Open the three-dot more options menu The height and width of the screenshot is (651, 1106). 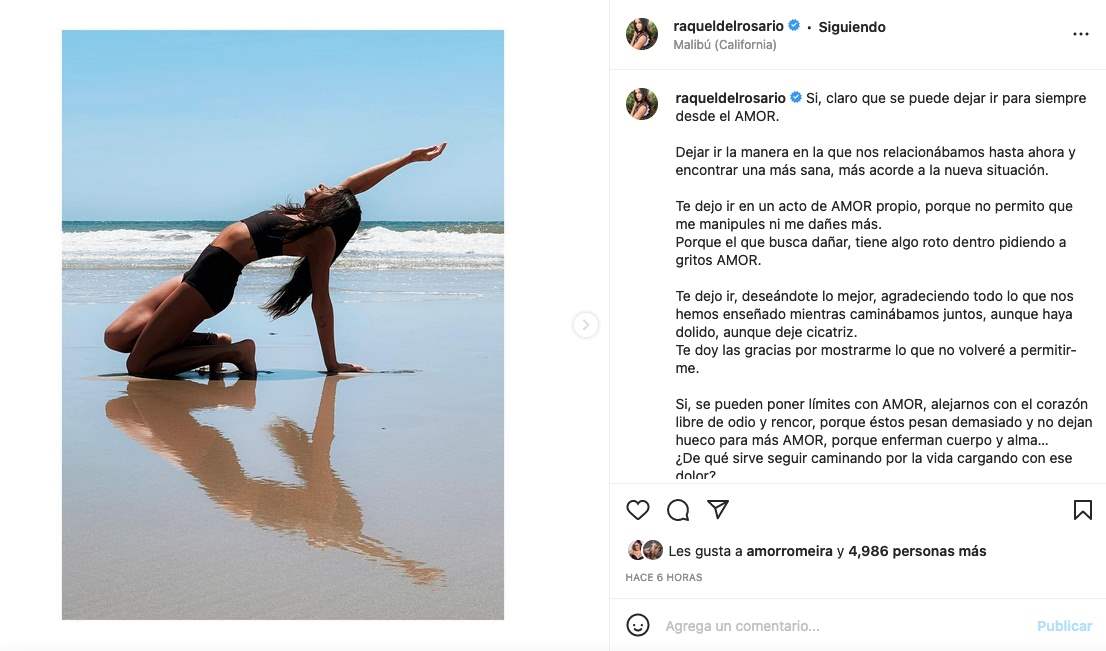pyautogui.click(x=1080, y=34)
